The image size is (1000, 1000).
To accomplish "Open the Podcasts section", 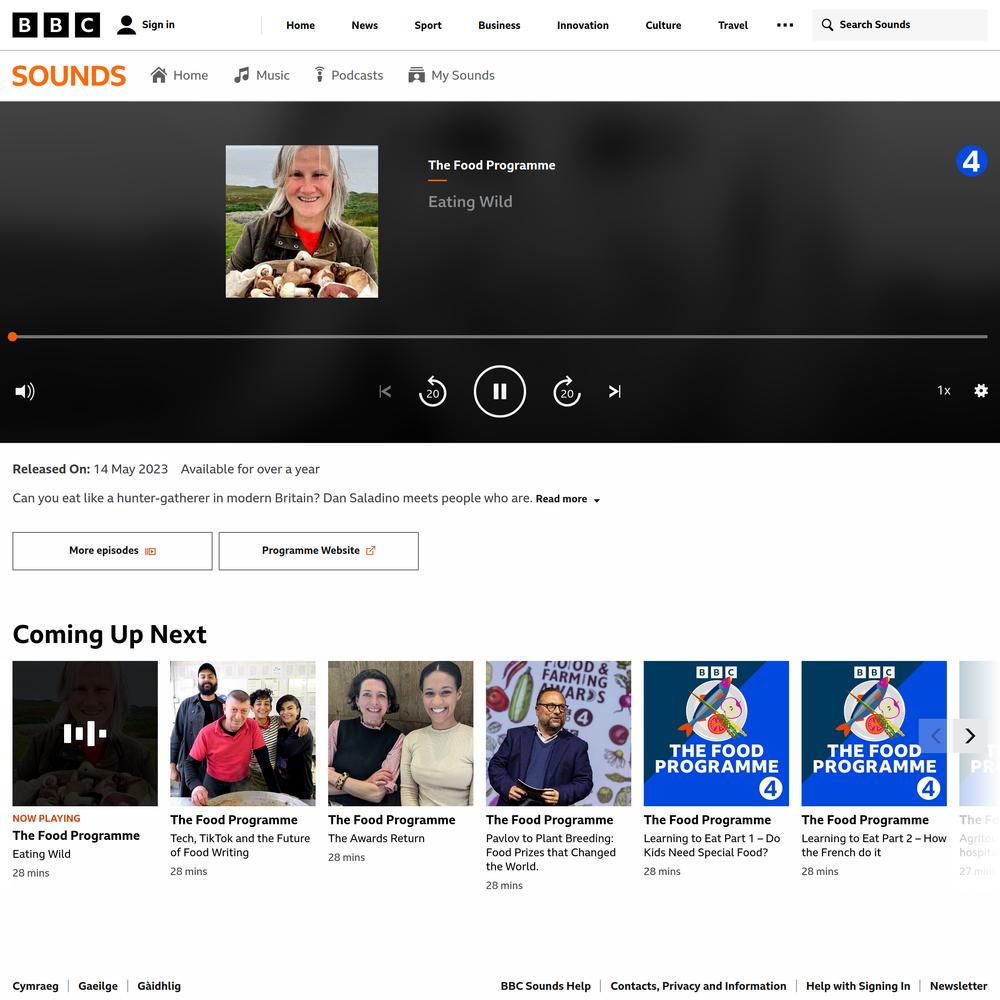I will (x=349, y=75).
